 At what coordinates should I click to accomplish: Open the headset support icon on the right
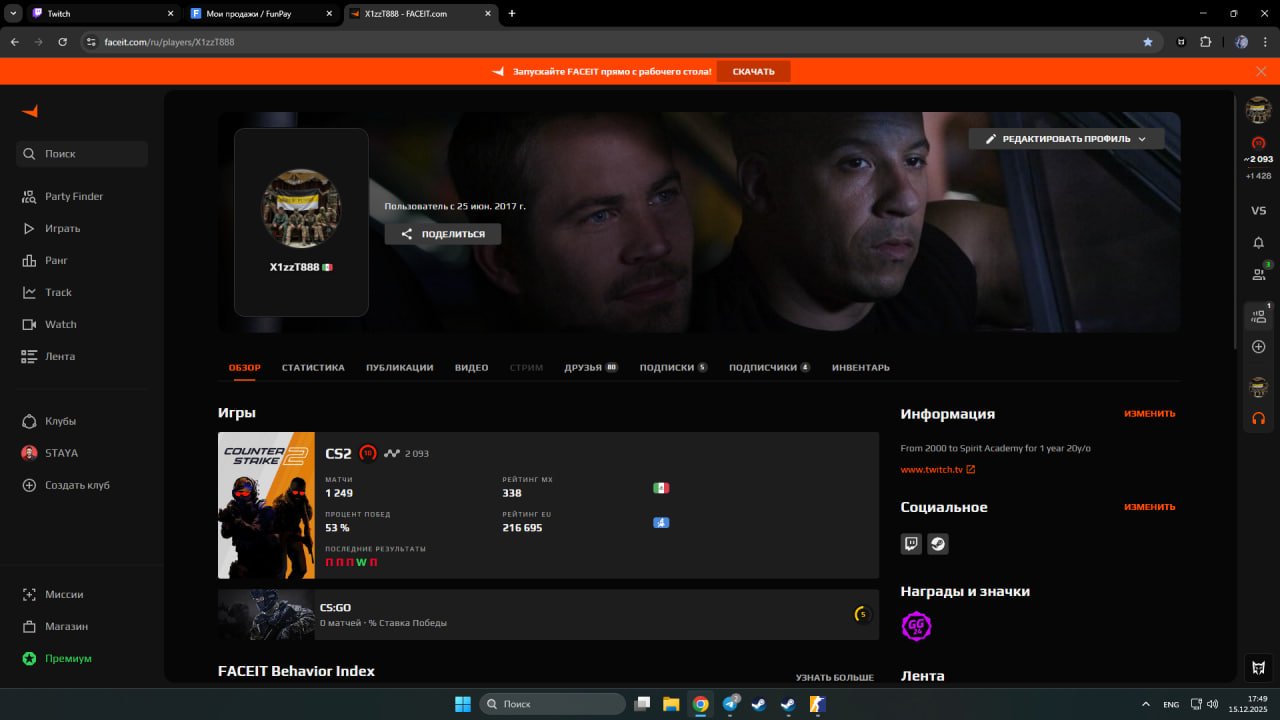pyautogui.click(x=1258, y=420)
